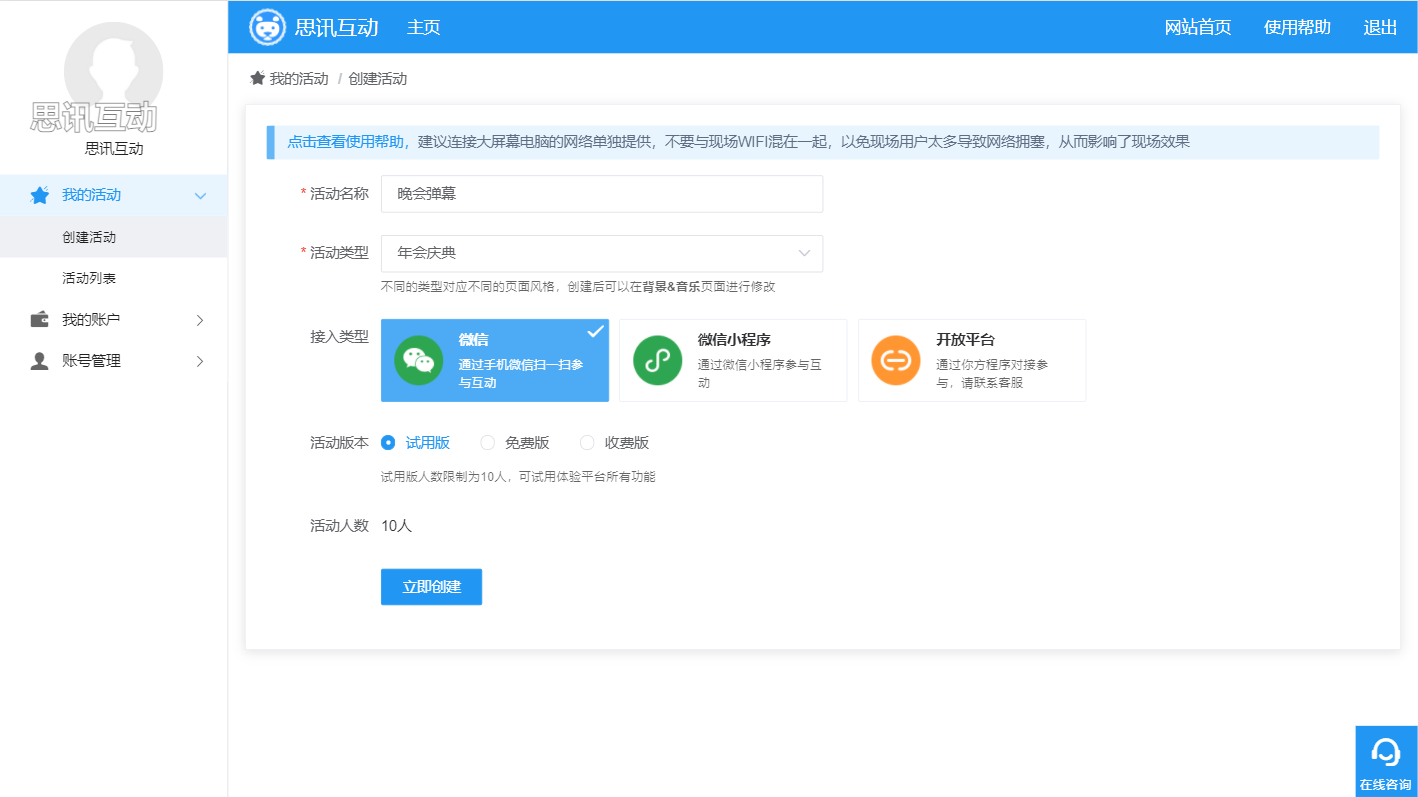This screenshot has width=1418, height=797.
Task: Click the orange 开放平台 link icon
Action: [896, 360]
